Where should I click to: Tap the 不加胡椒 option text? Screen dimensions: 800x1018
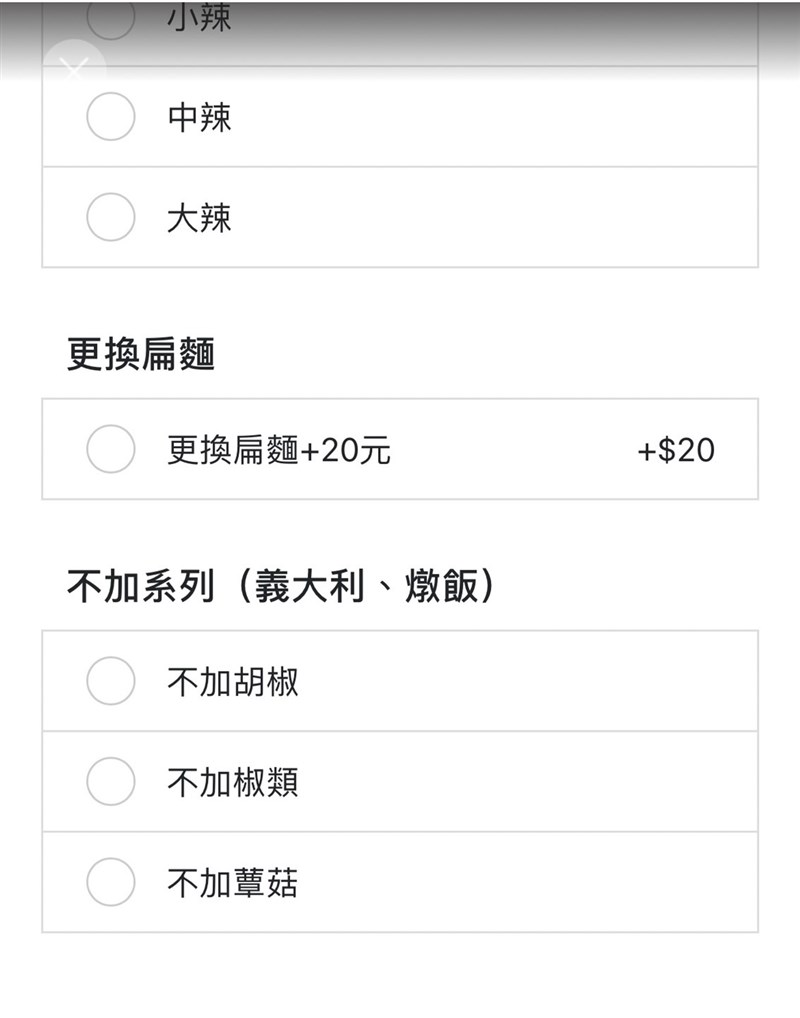(232, 682)
